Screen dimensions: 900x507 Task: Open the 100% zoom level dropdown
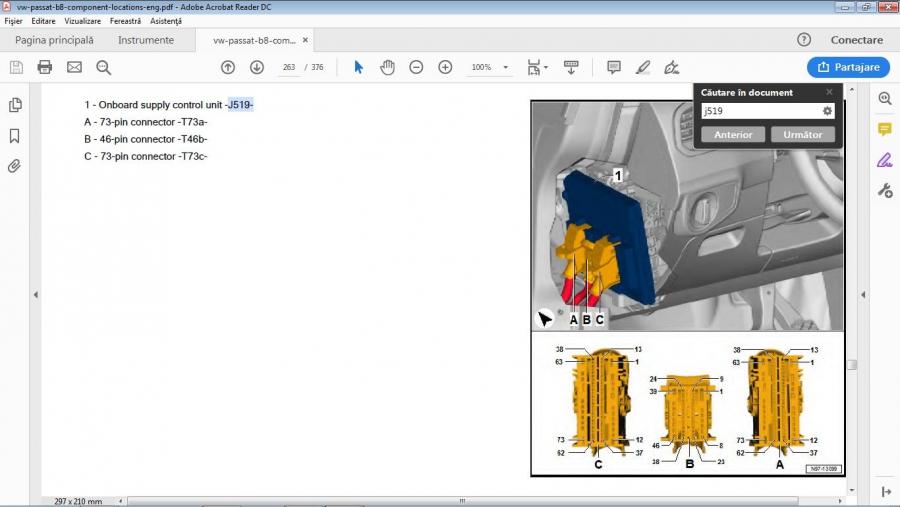click(x=506, y=68)
